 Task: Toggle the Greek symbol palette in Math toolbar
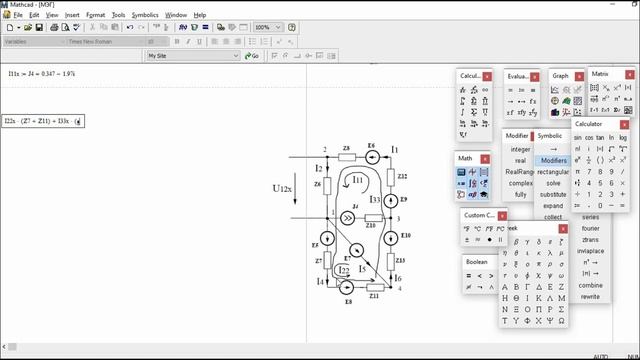(x=472, y=195)
